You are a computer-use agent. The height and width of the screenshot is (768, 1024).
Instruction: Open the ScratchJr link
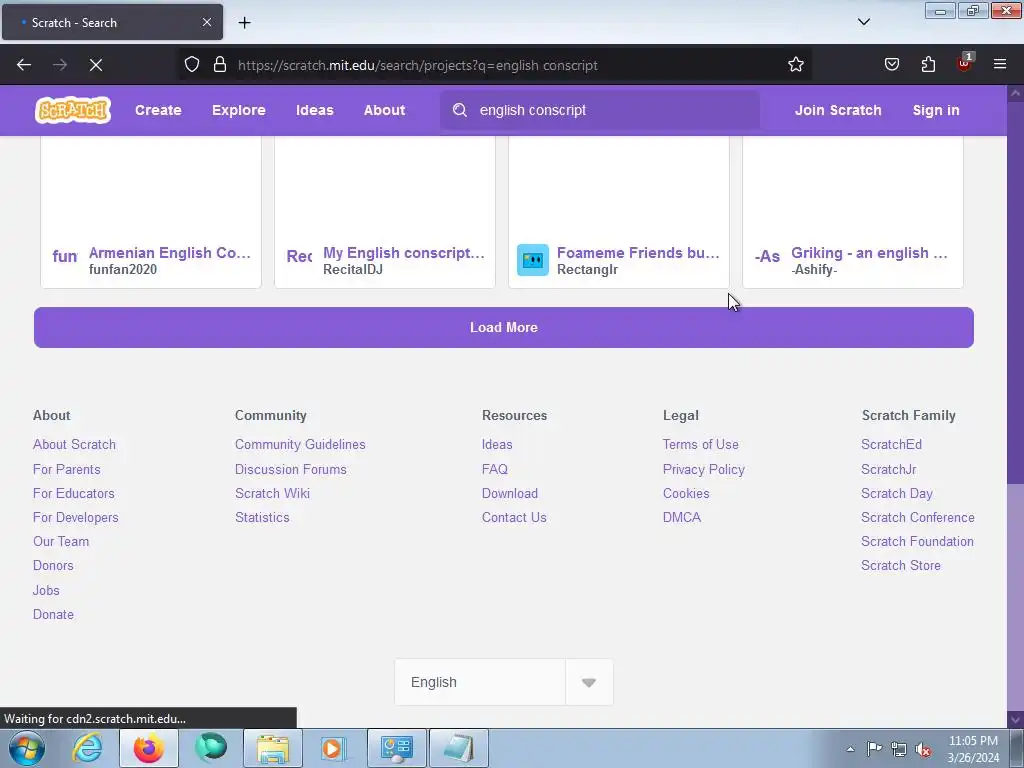[888, 469]
